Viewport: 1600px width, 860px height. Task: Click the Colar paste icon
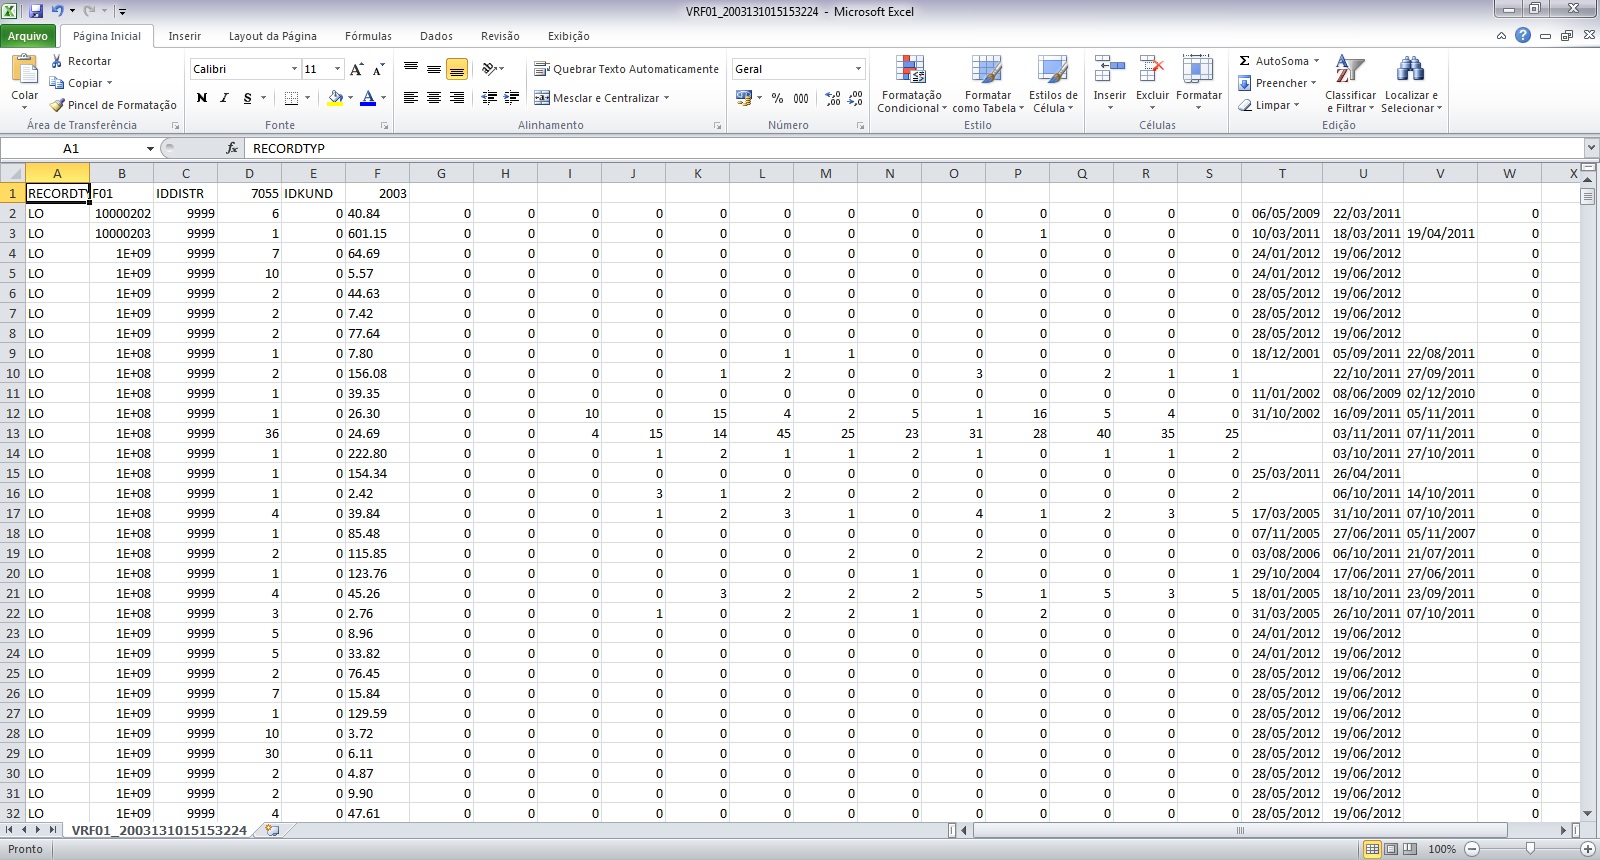pos(24,70)
